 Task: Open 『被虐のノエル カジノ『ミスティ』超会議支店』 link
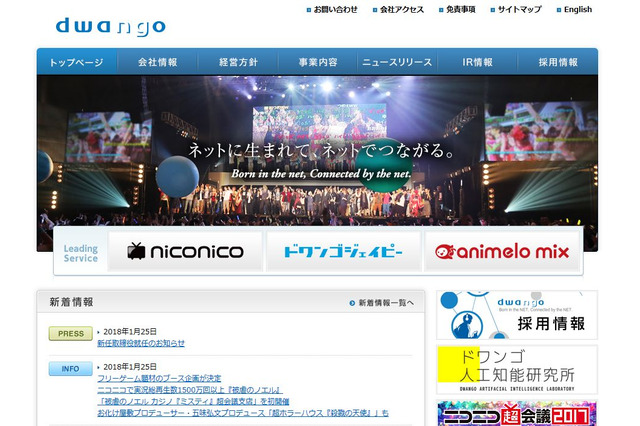193,401
